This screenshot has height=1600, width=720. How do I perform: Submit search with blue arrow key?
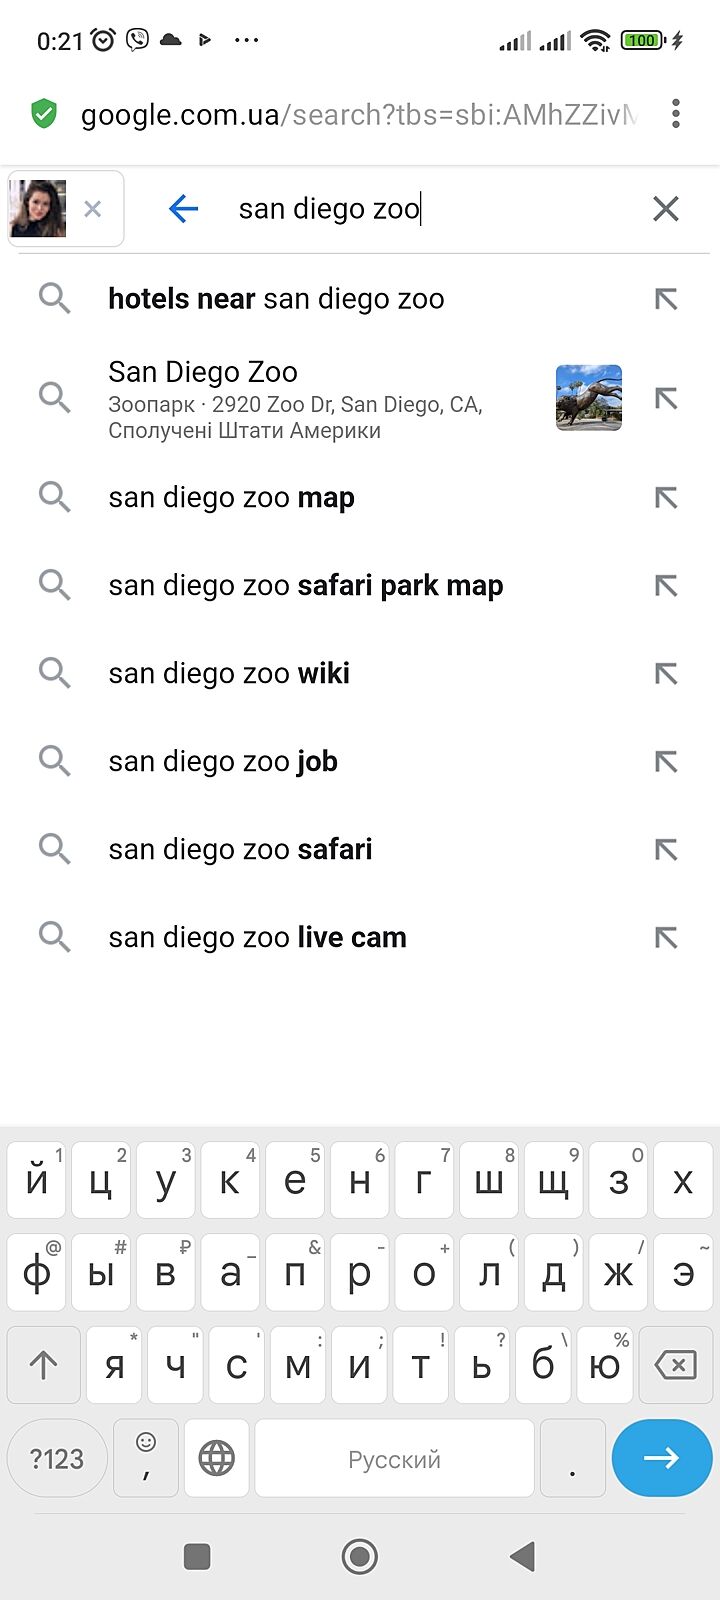tap(661, 1459)
